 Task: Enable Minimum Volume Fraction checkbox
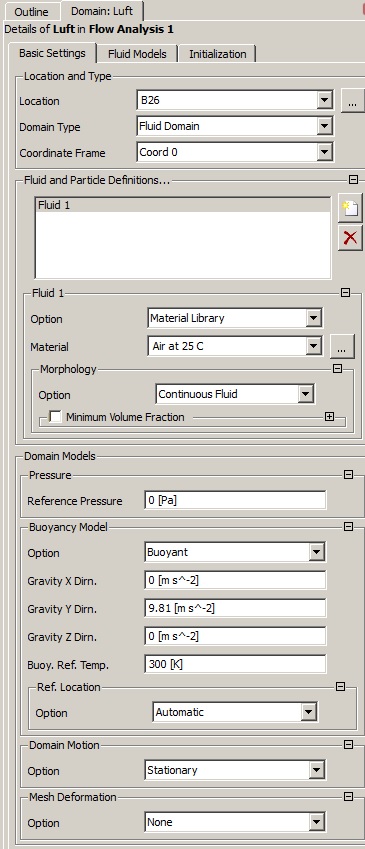click(x=55, y=417)
